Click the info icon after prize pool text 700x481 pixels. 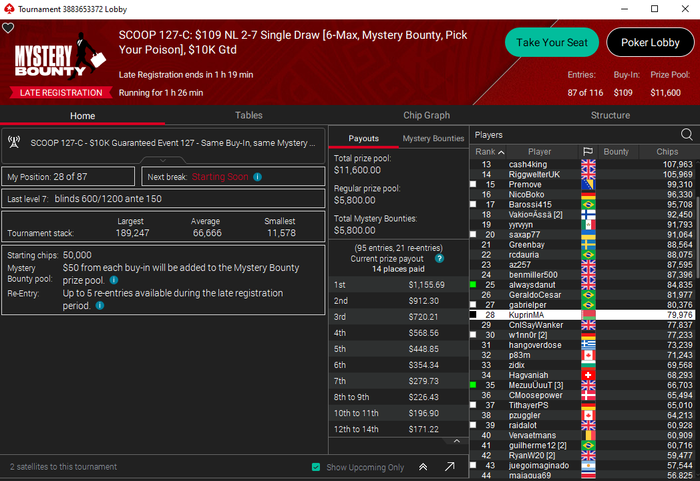click(x=114, y=280)
